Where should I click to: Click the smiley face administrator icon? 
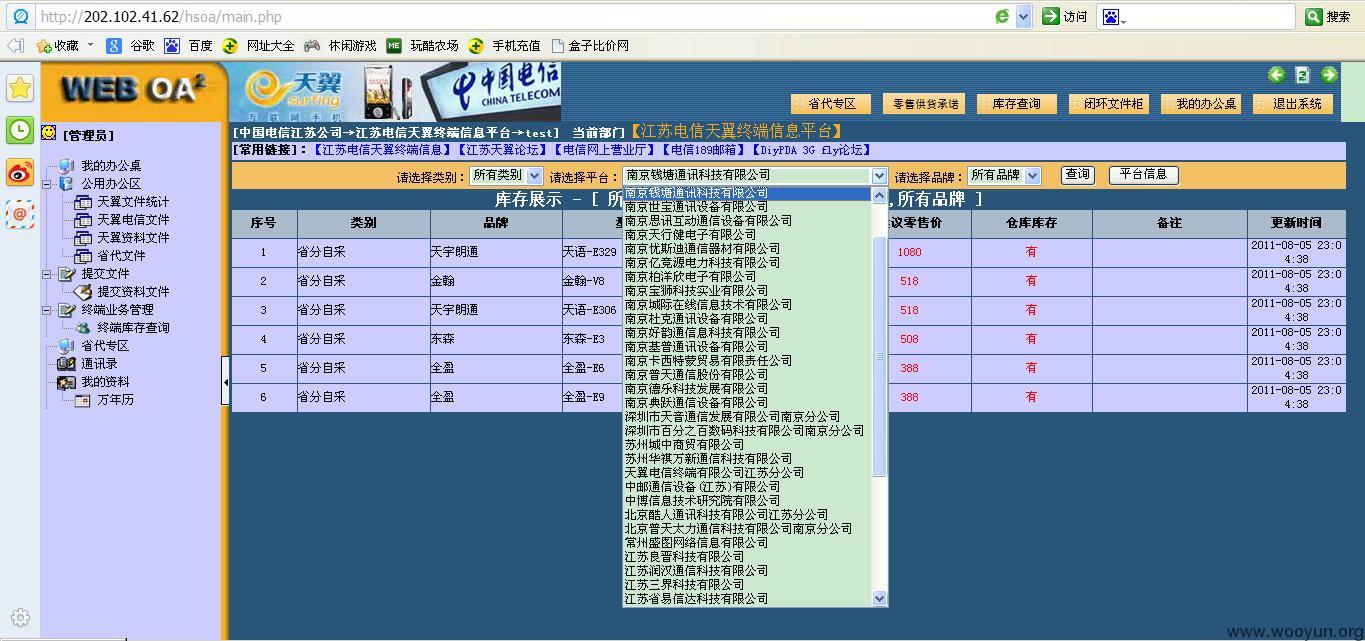(x=49, y=133)
